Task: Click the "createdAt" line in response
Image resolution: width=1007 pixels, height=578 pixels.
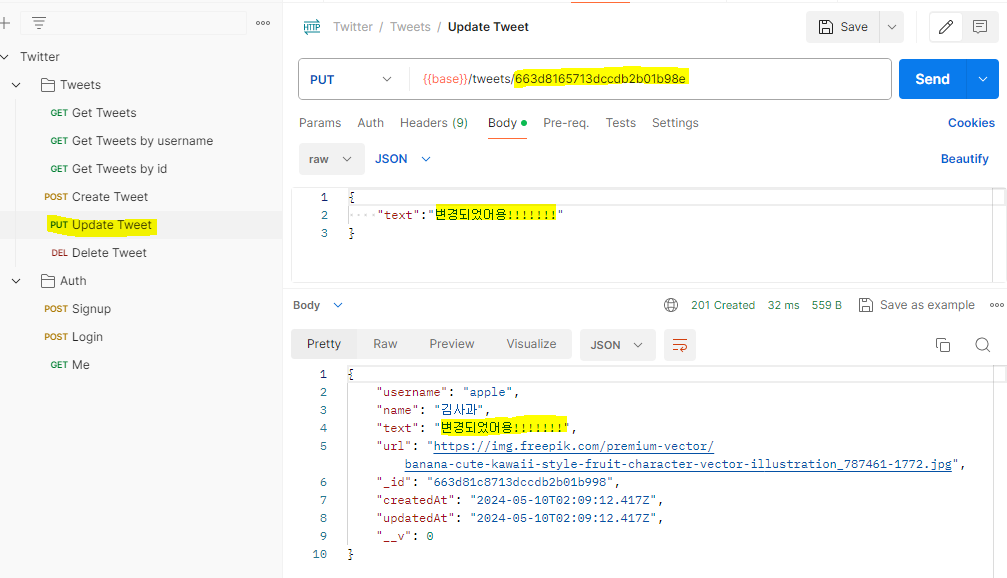Action: [520, 500]
